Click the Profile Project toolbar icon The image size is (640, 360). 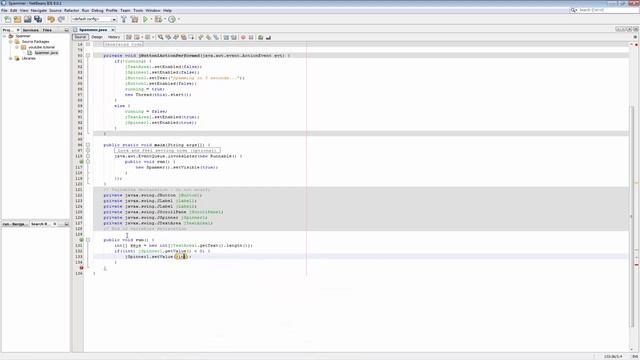pyautogui.click(x=172, y=19)
